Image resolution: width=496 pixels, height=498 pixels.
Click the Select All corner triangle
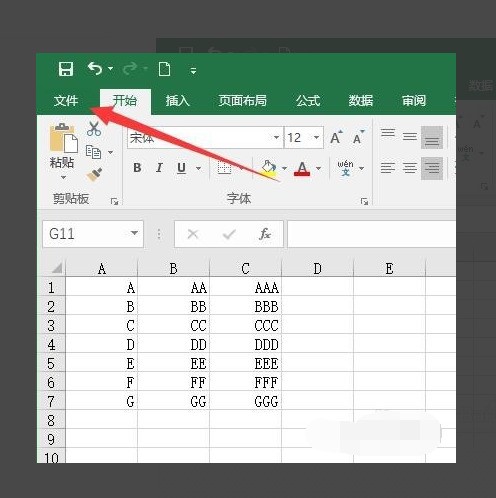[x=56, y=268]
